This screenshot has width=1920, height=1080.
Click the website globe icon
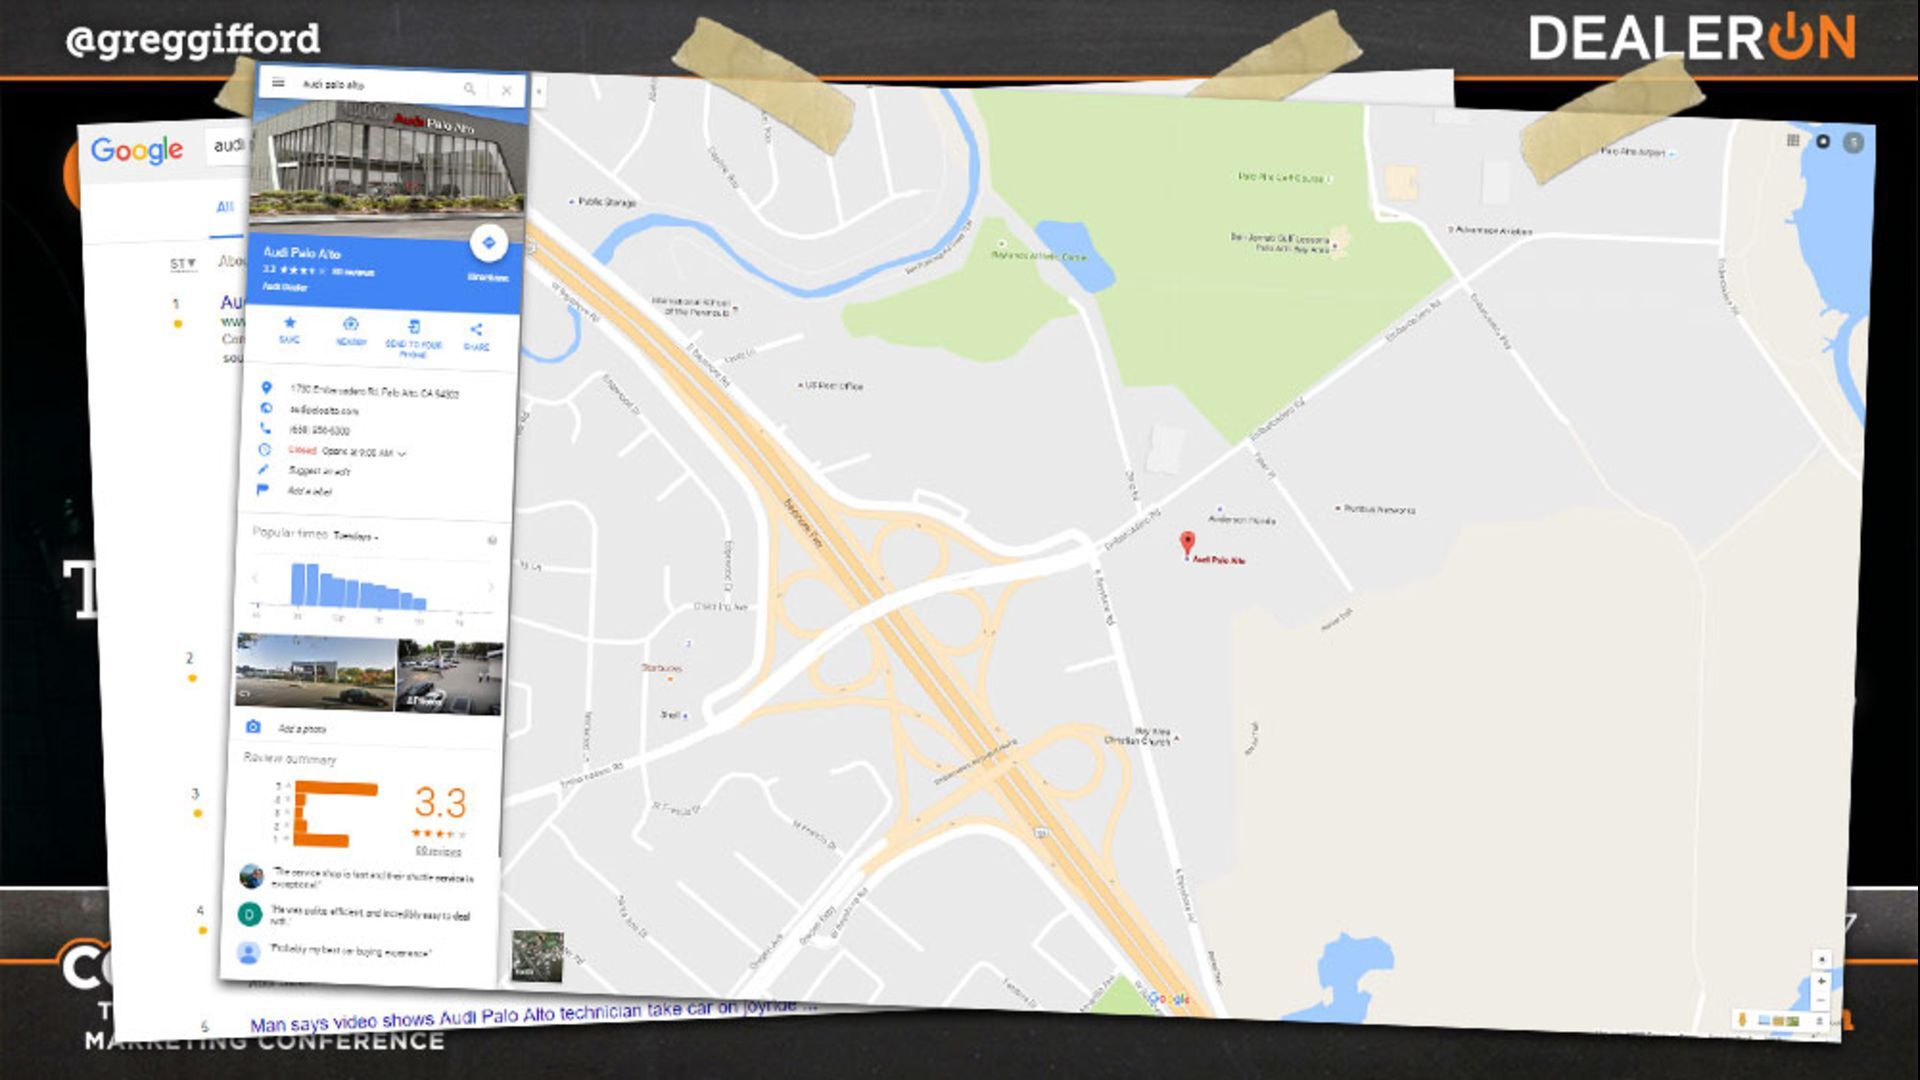[266, 408]
